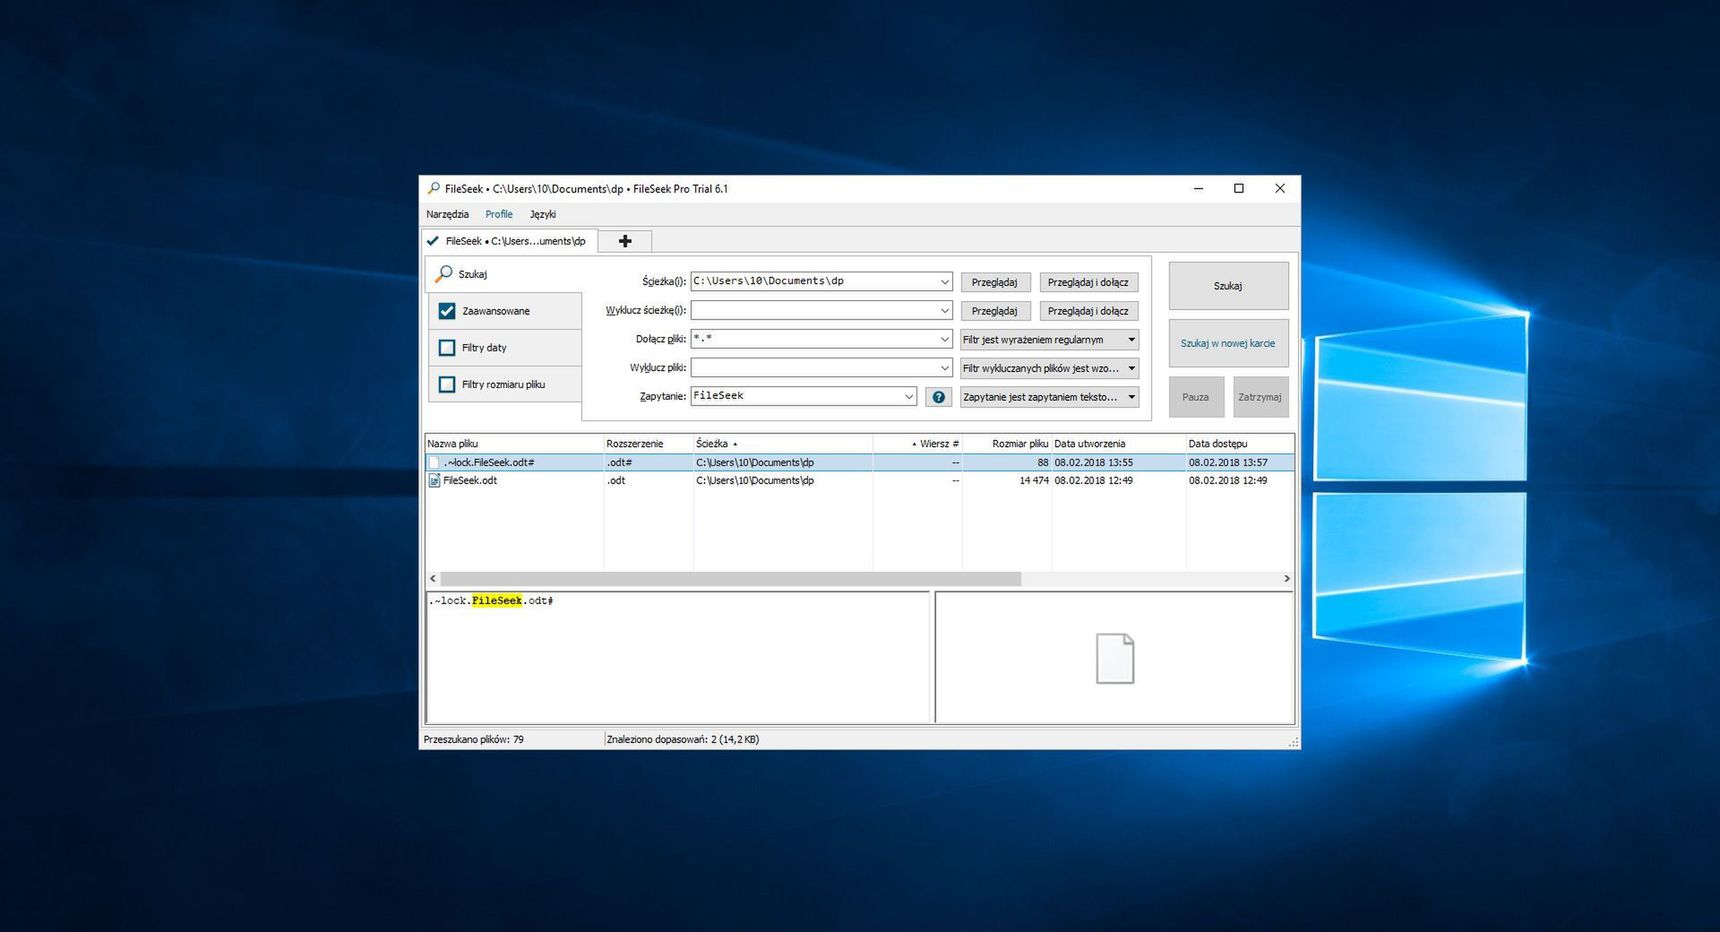
Task: Click the .odt# extension cell
Action: point(619,463)
